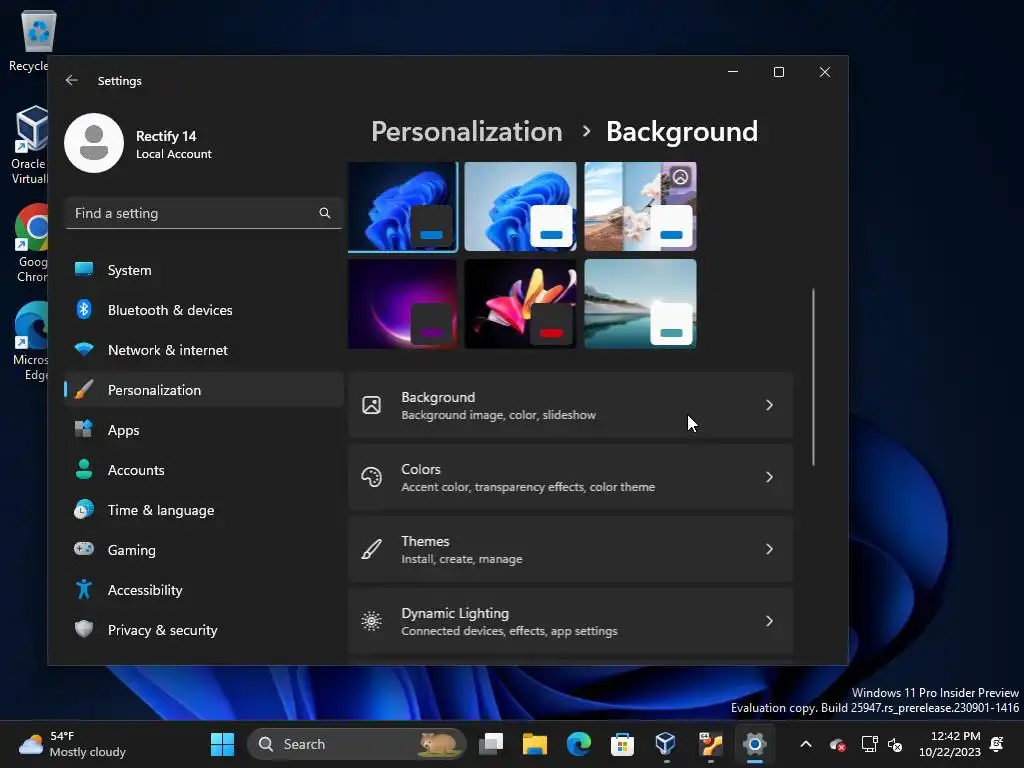Image resolution: width=1024 pixels, height=768 pixels.
Task: Select the Personalization category
Action: 204,390
